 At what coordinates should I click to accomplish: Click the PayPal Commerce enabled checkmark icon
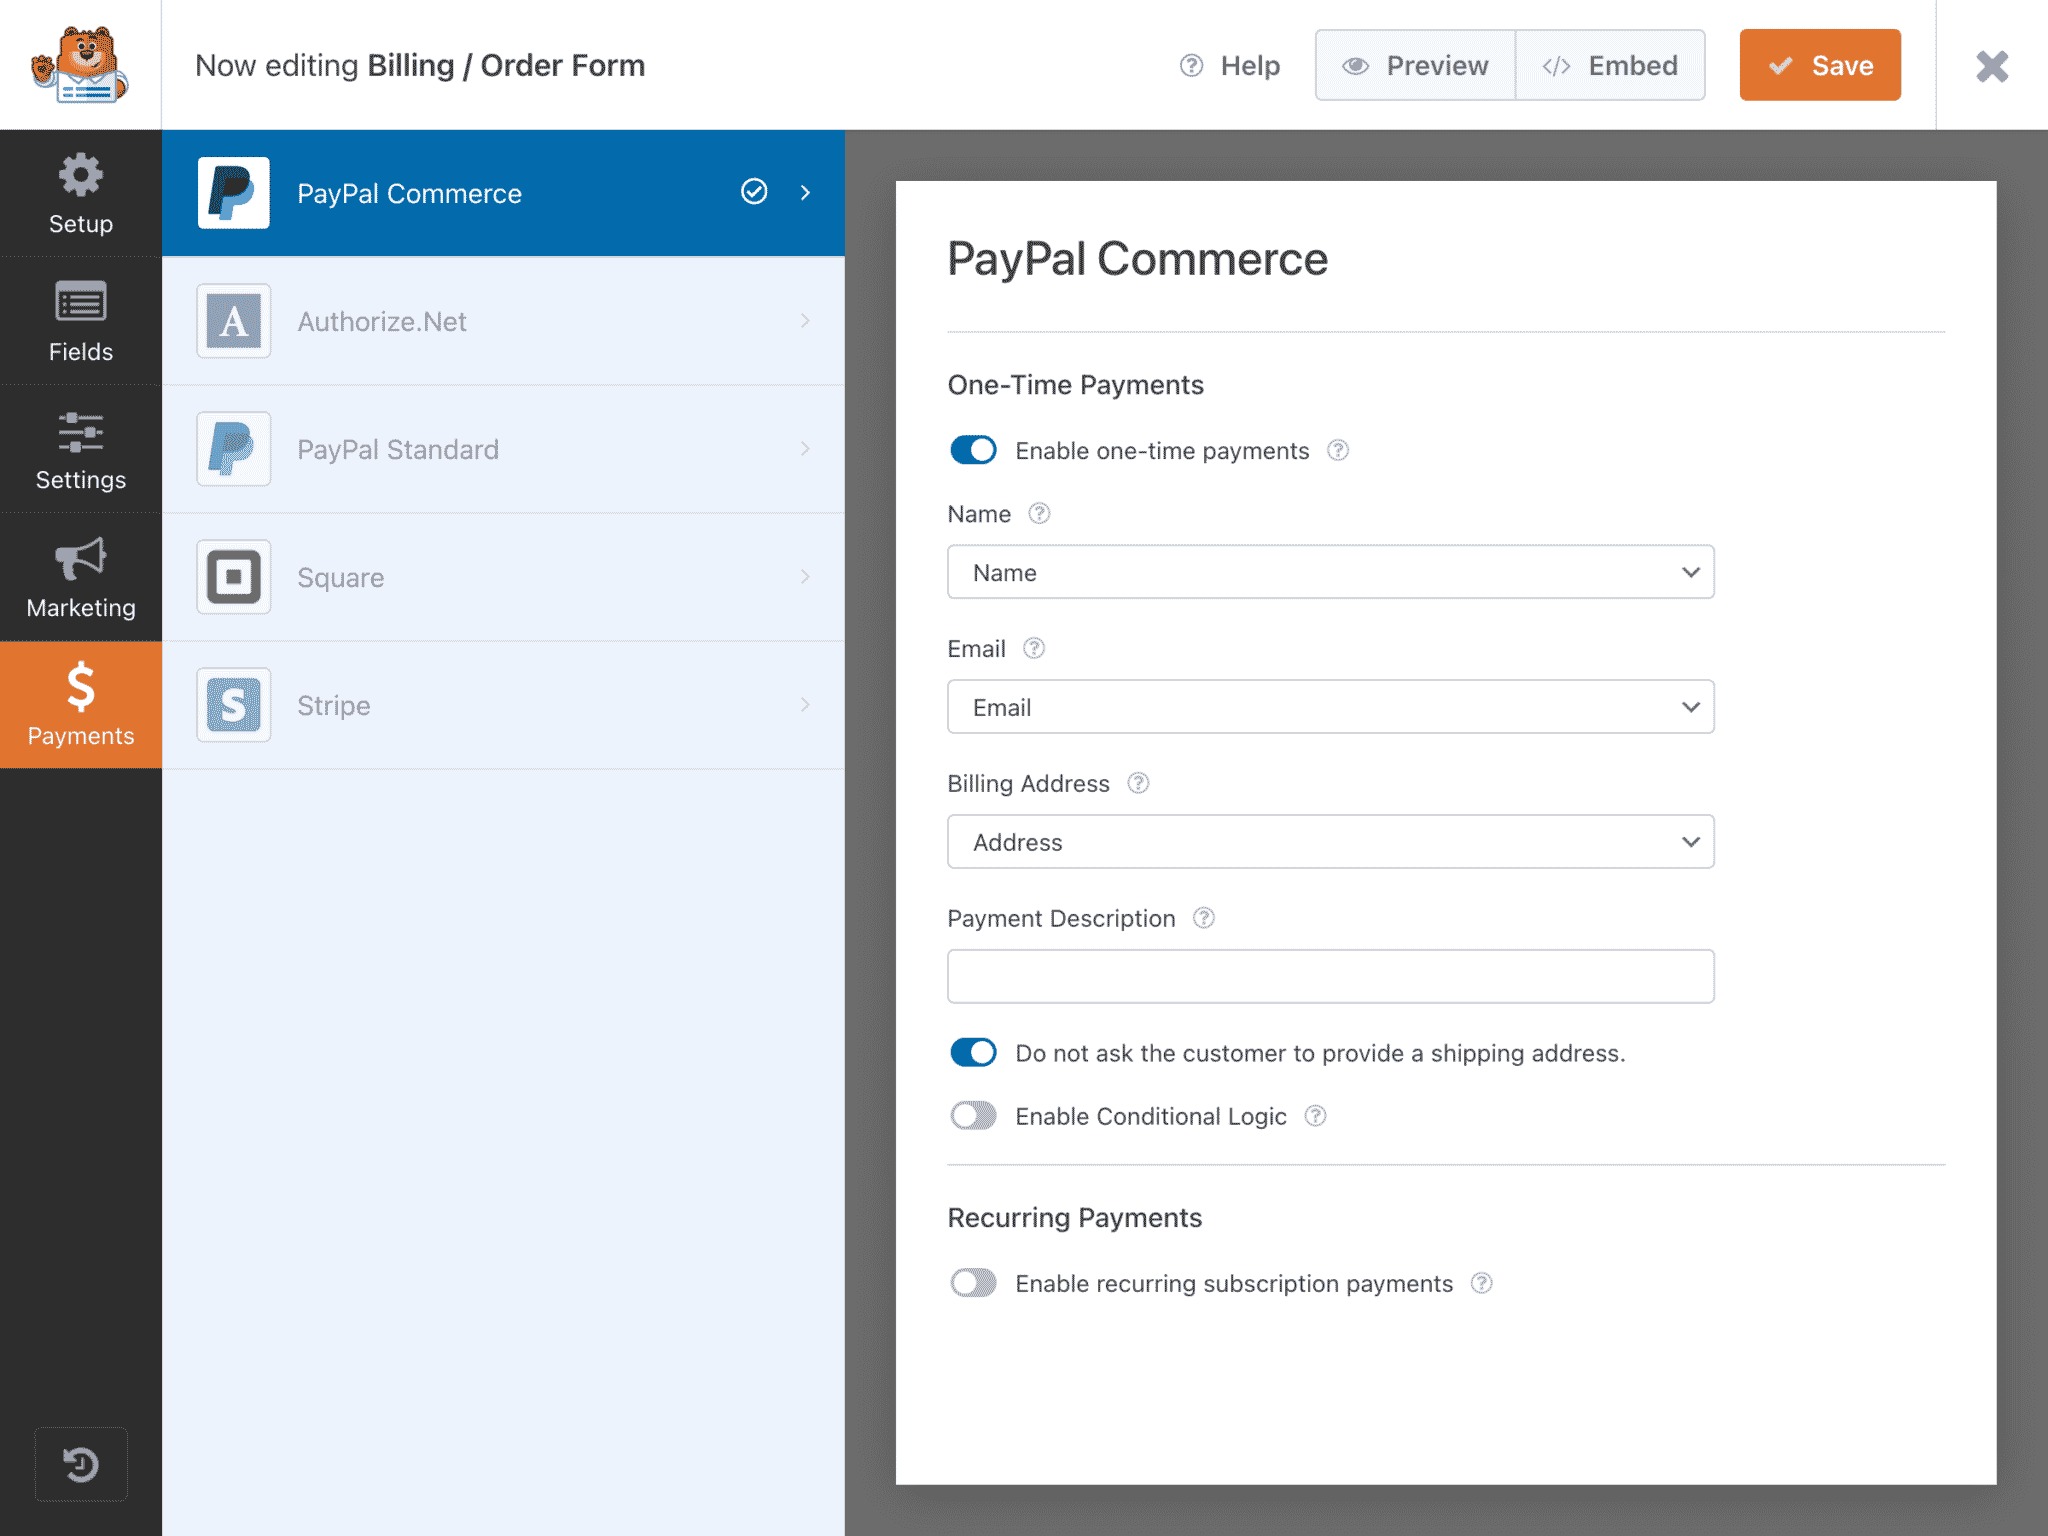click(x=754, y=192)
